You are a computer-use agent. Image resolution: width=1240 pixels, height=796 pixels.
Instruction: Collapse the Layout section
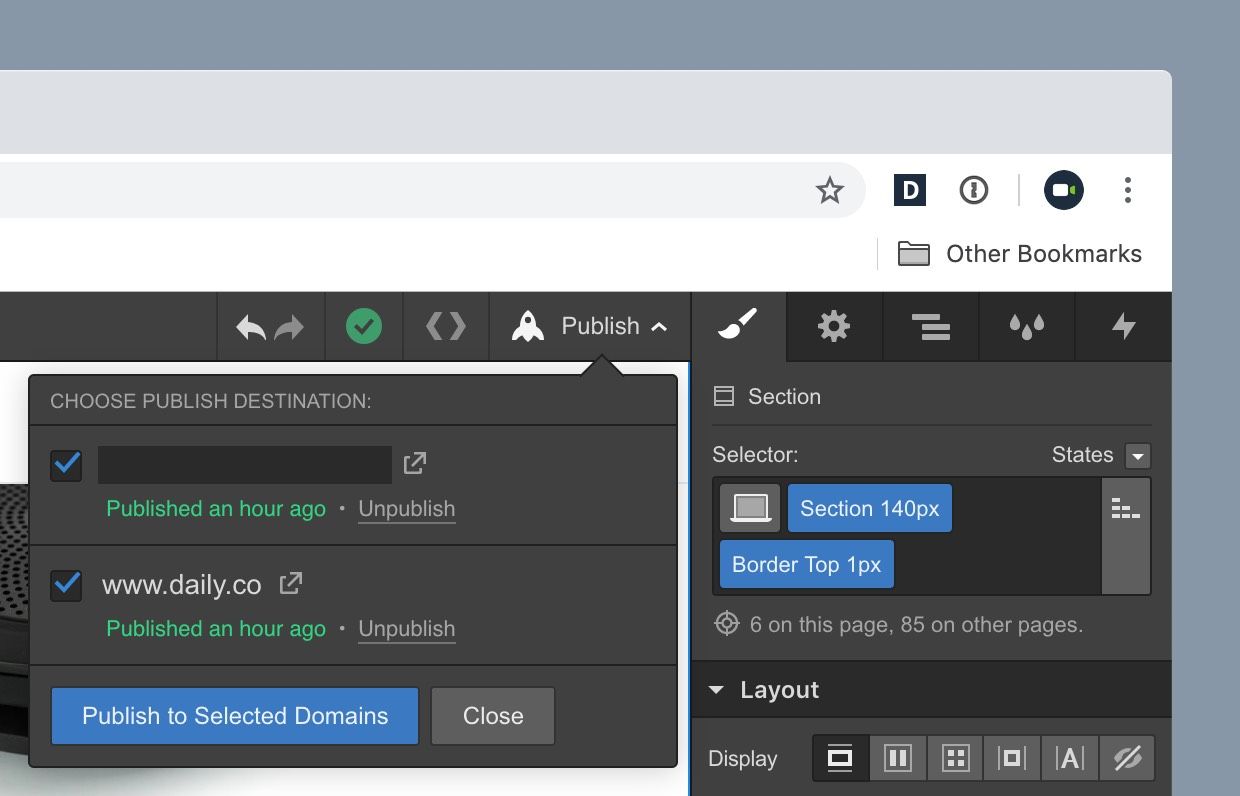(x=716, y=690)
